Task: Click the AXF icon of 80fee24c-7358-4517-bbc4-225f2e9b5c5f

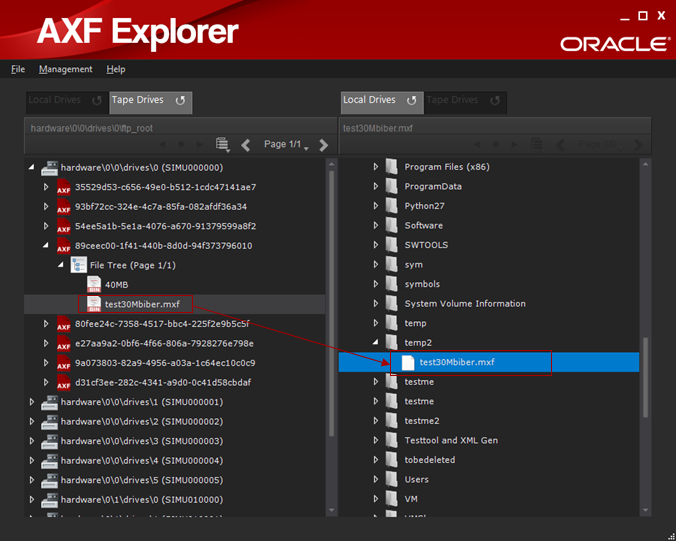Action: 64,324
